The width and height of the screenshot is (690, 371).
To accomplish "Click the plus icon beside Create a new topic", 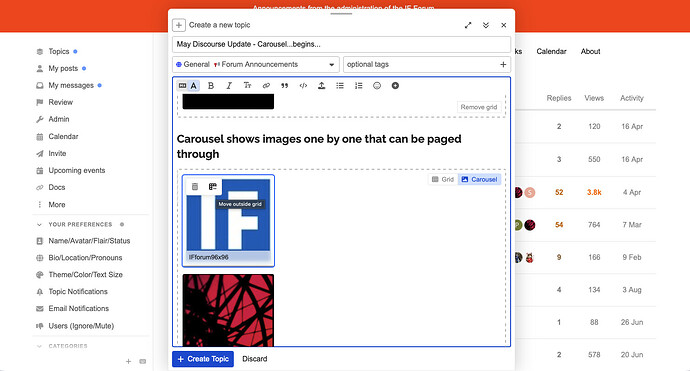I will point(179,25).
